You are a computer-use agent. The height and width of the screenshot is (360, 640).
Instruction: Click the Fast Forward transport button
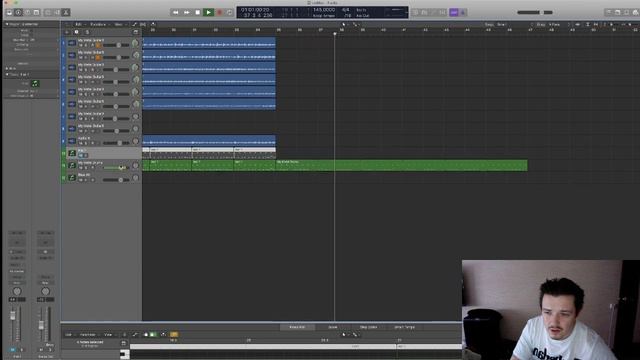(187, 13)
